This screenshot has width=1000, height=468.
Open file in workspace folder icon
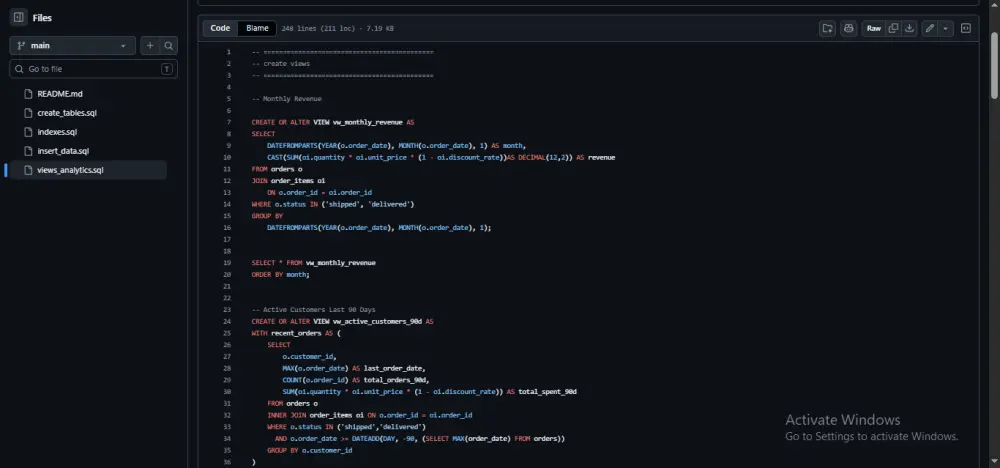tap(827, 28)
